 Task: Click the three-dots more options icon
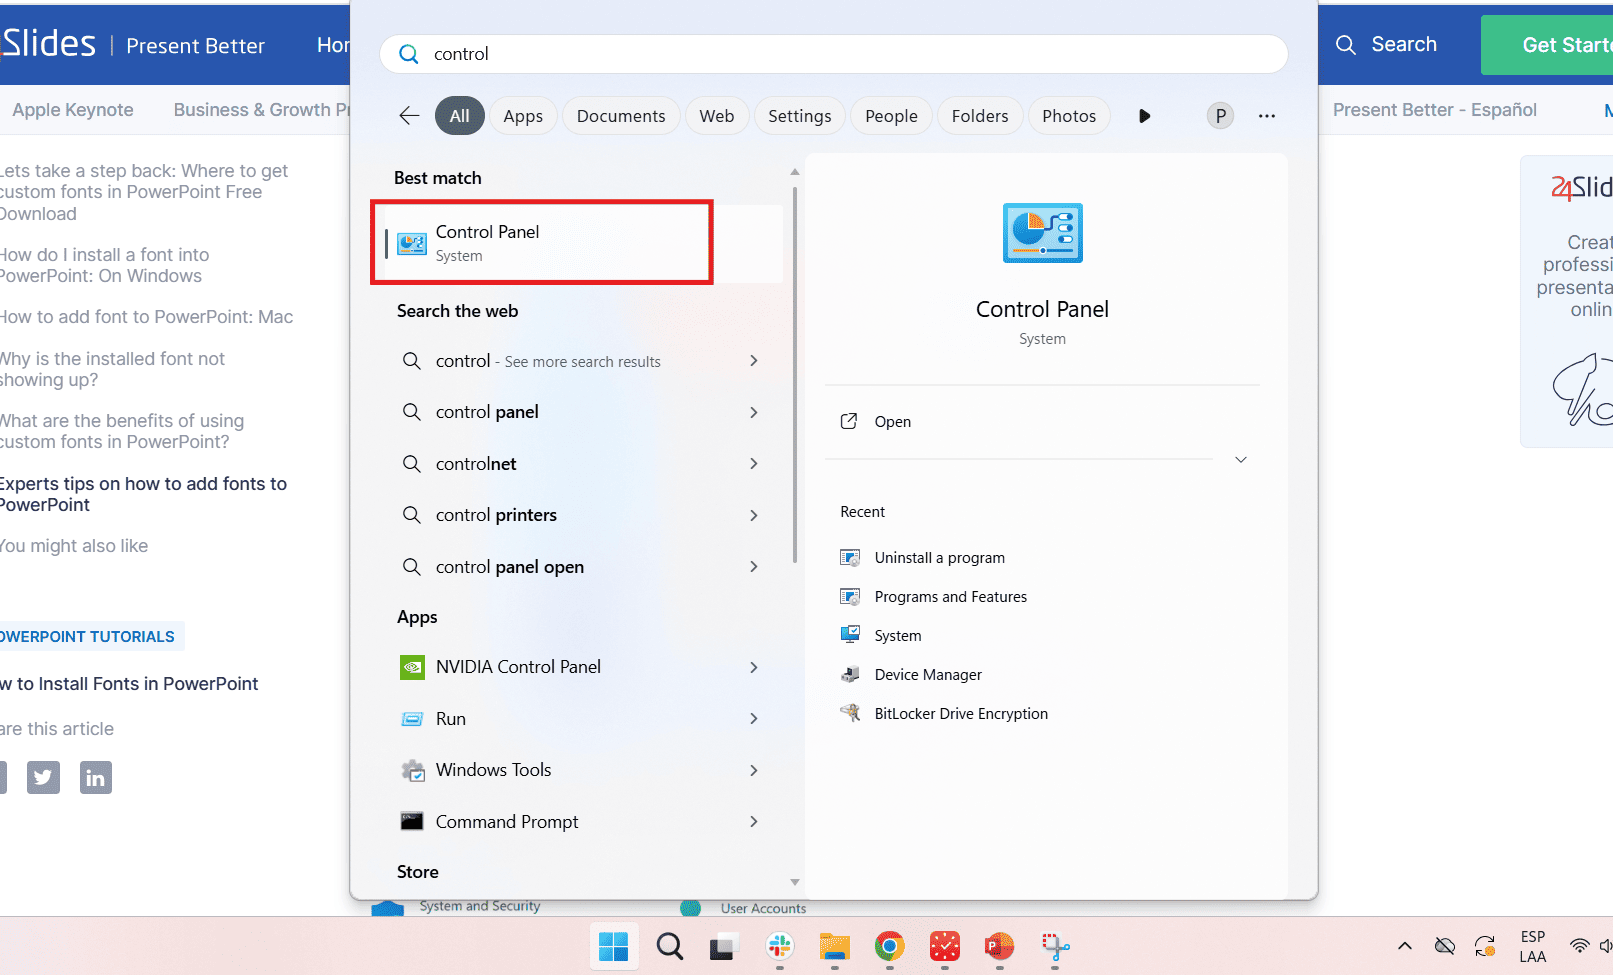tap(1267, 116)
